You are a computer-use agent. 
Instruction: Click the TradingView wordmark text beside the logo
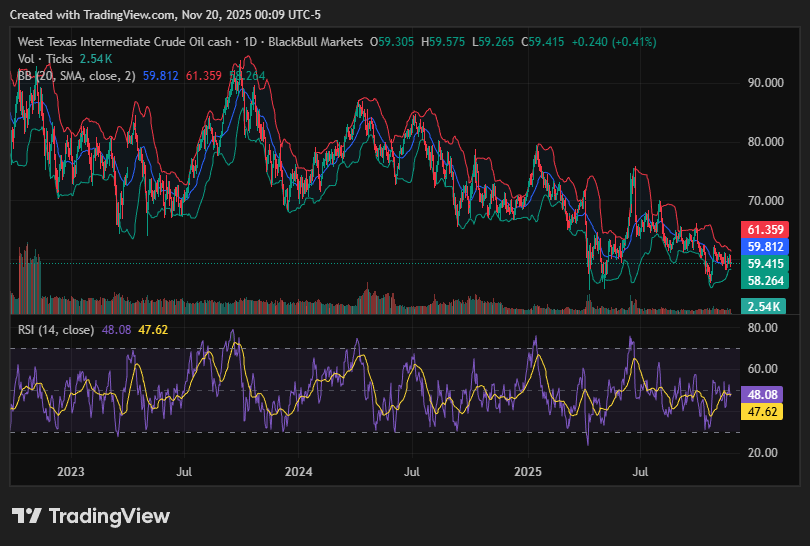coord(109,516)
